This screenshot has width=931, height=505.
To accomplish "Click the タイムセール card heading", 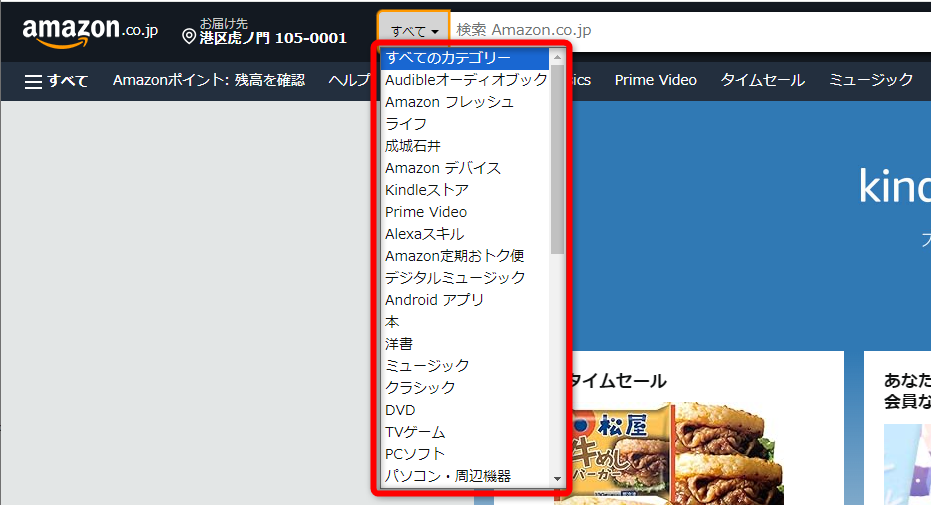I will point(618,381).
